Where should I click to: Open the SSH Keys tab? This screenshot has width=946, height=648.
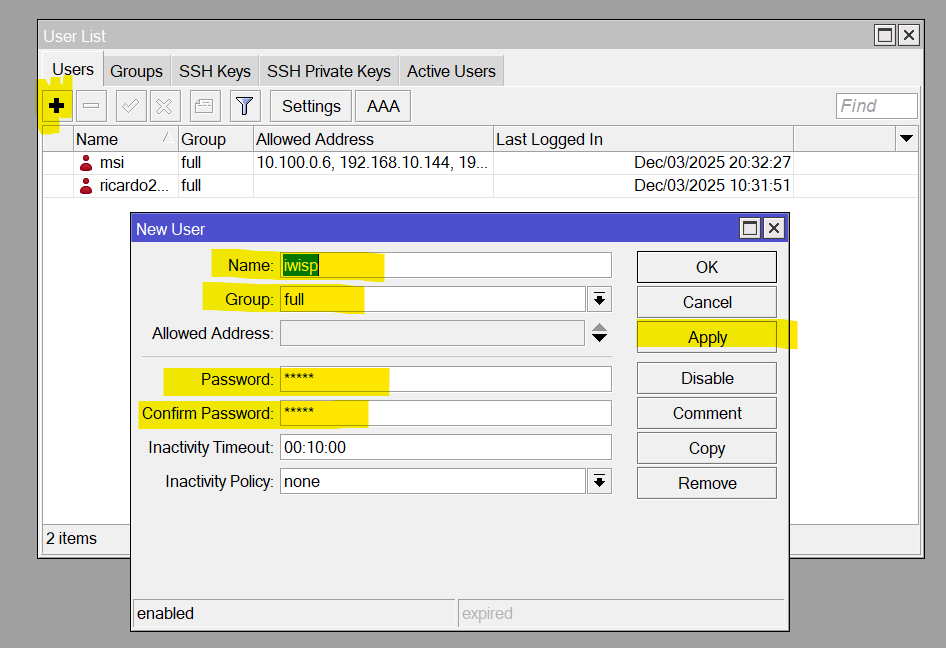click(214, 71)
